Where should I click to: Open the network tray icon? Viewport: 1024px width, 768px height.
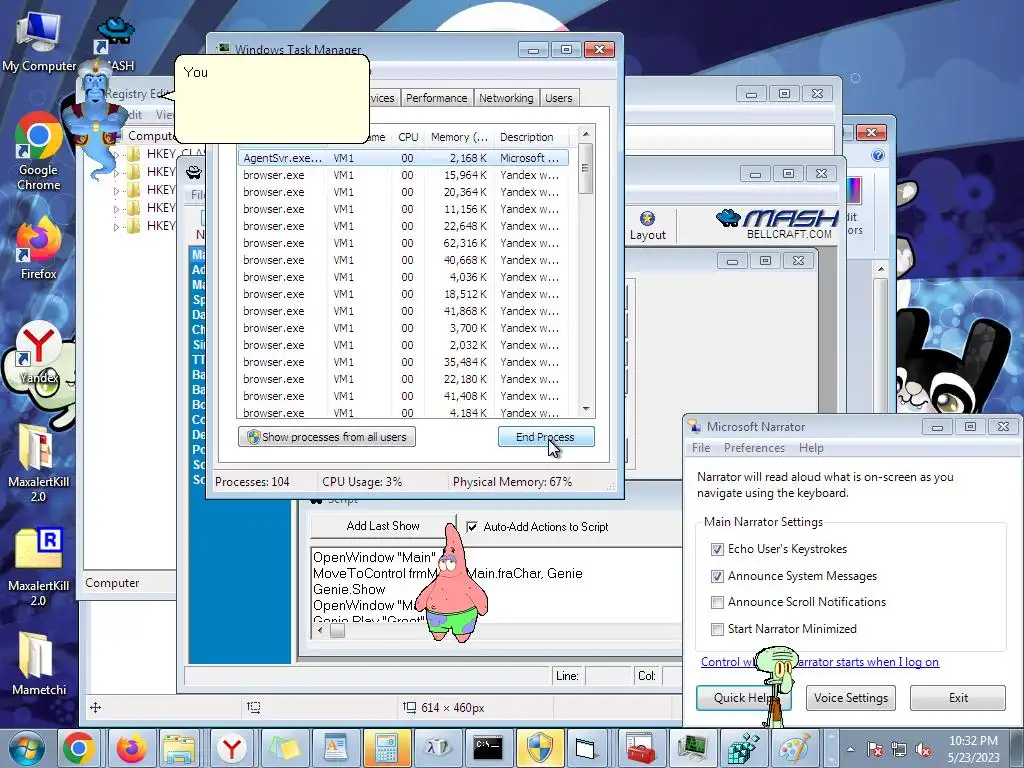(899, 750)
